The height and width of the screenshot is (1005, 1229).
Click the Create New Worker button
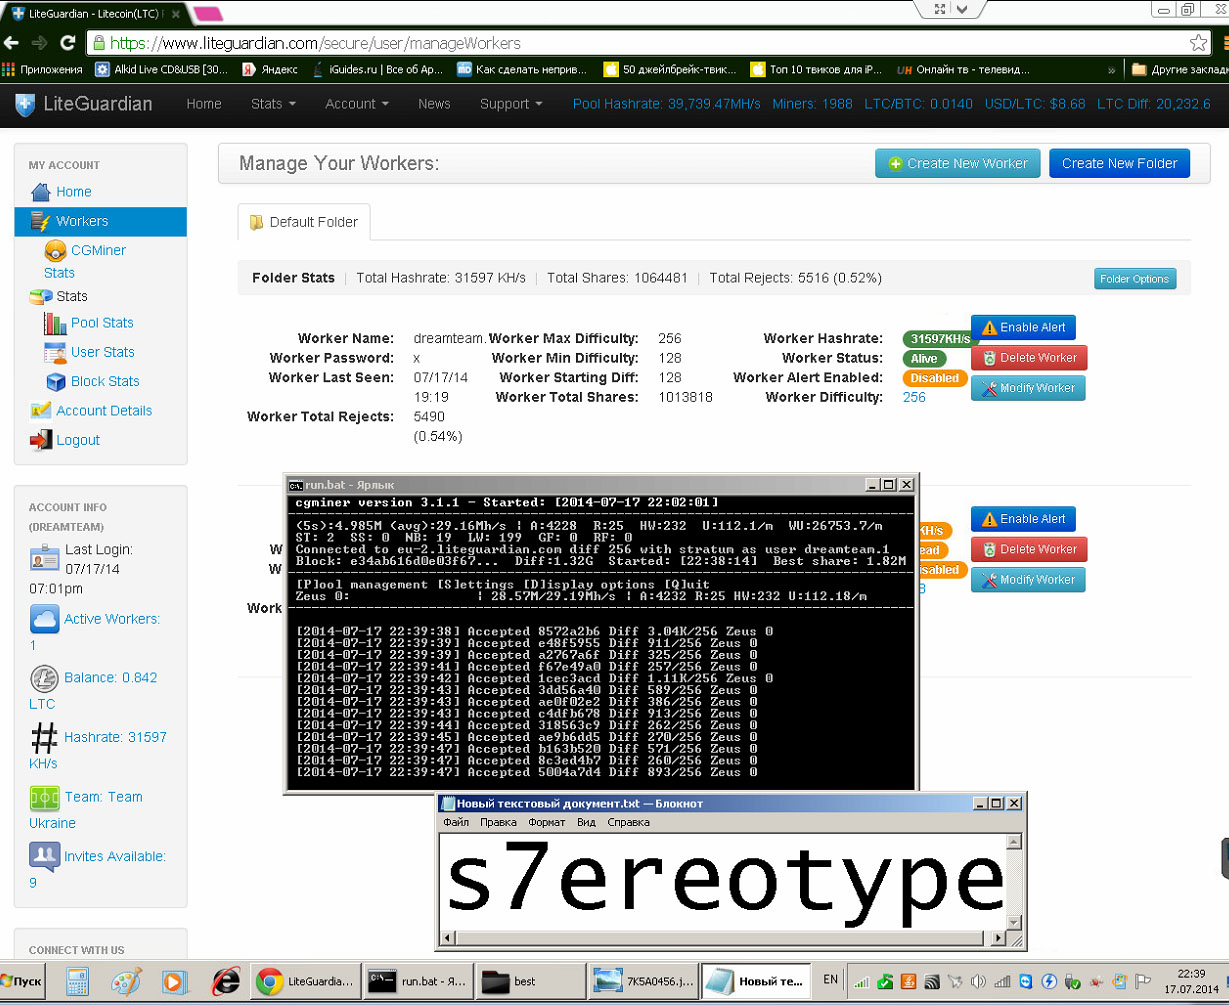tap(958, 163)
